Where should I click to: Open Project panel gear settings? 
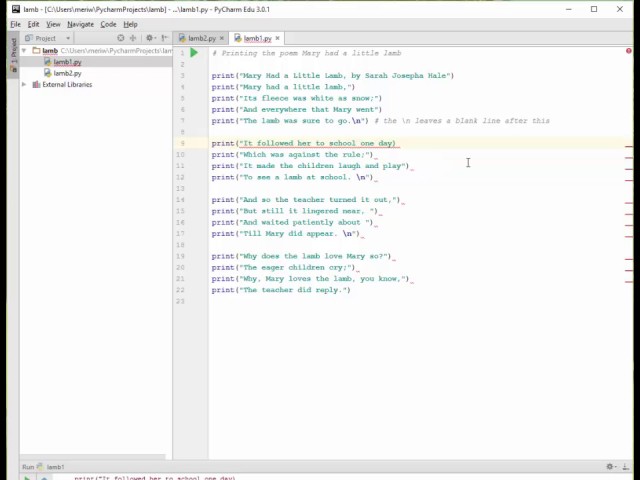pyautogui.click(x=150, y=38)
